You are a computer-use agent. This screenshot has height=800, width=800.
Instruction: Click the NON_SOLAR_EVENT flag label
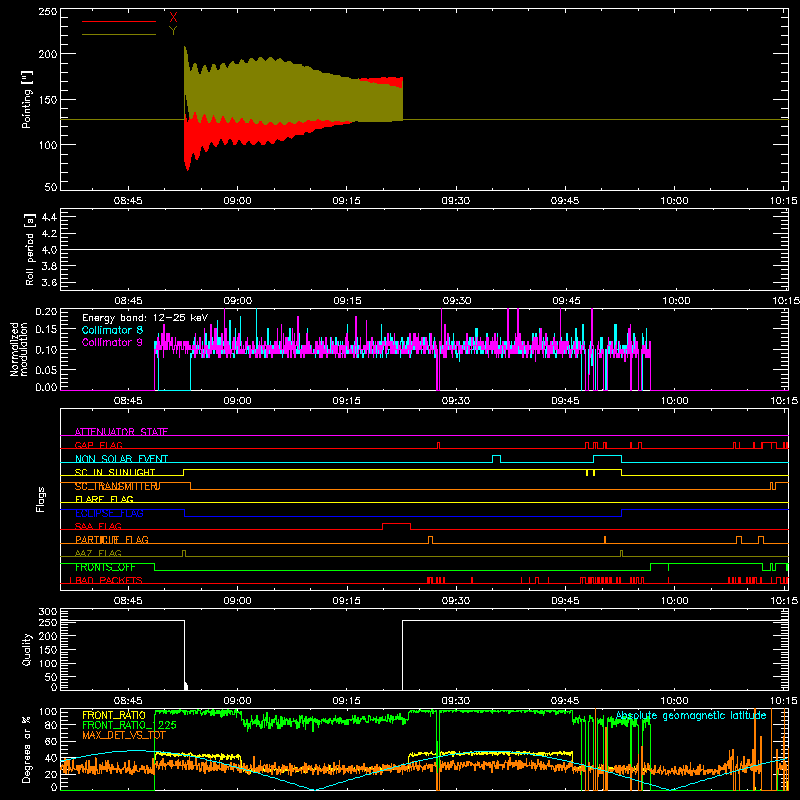[x=121, y=459]
